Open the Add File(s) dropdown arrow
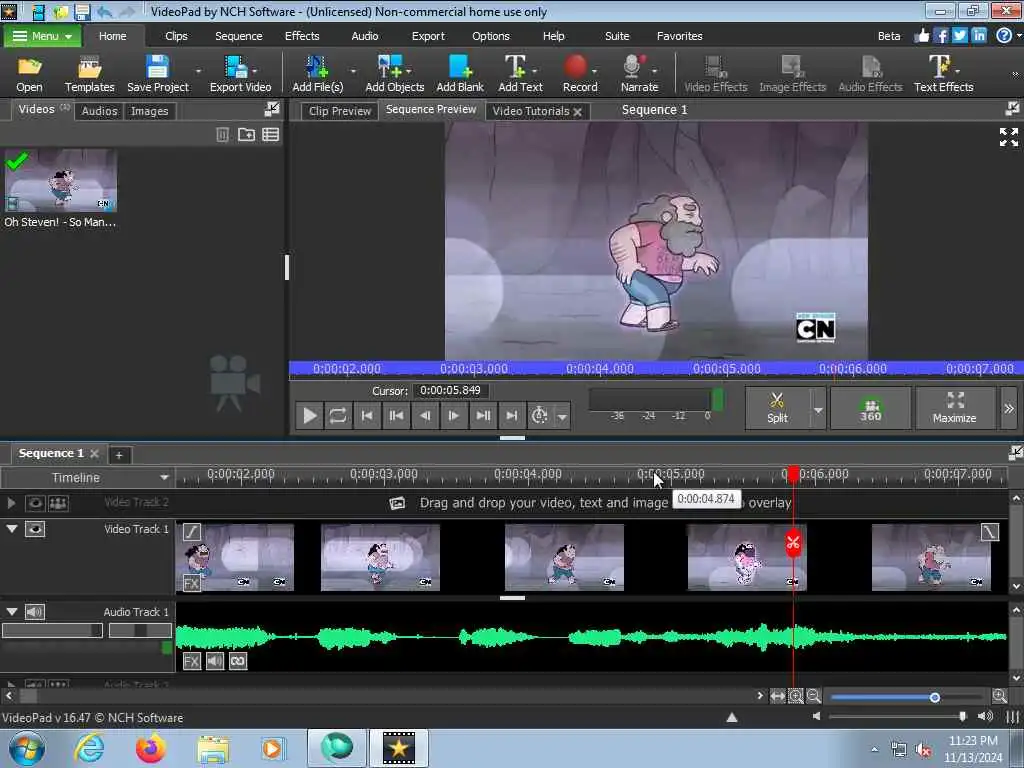1024x768 pixels. (353, 71)
